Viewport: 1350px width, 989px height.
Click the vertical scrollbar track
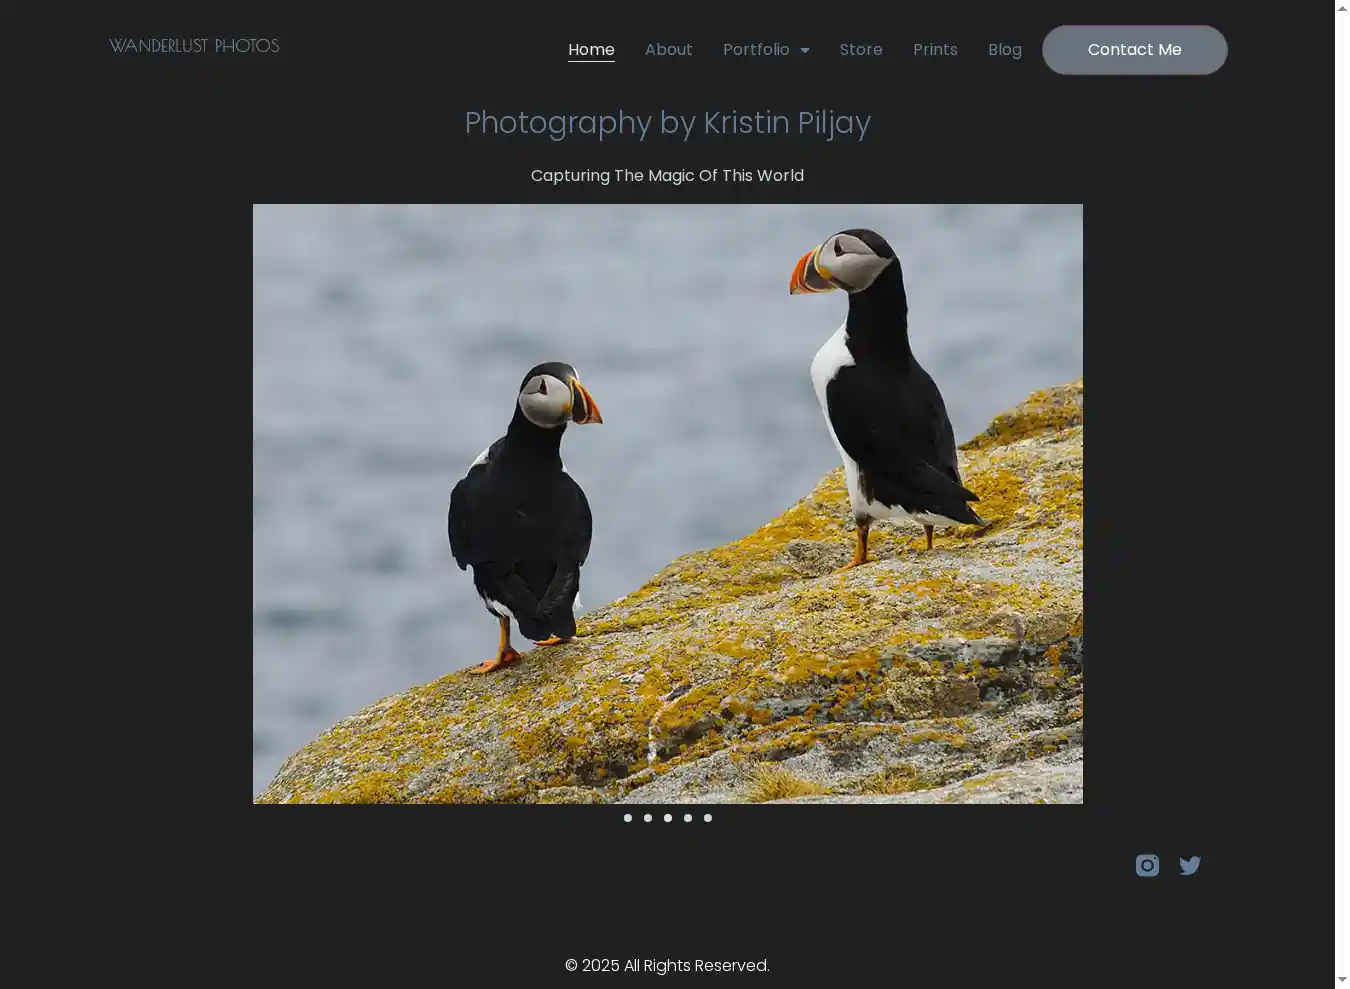[1342, 500]
